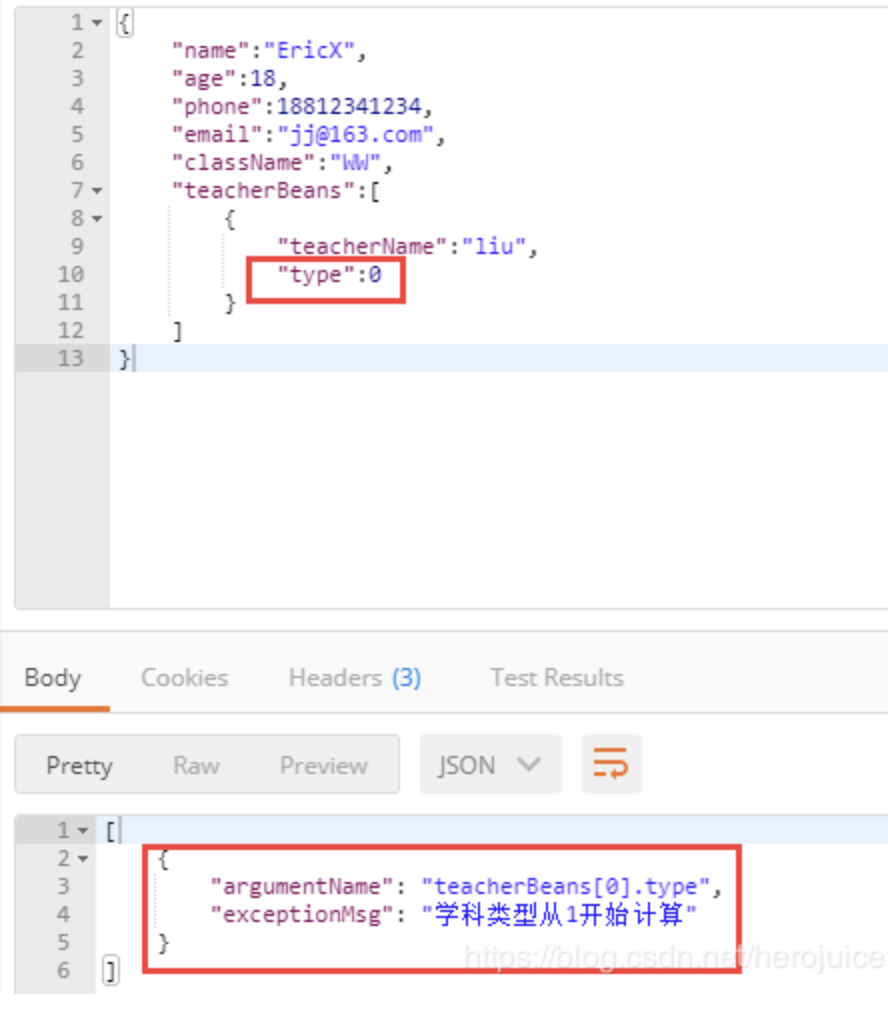Screen dimensions: 888x1030
Task: Click line number 3 in response gutter
Action: point(63,886)
